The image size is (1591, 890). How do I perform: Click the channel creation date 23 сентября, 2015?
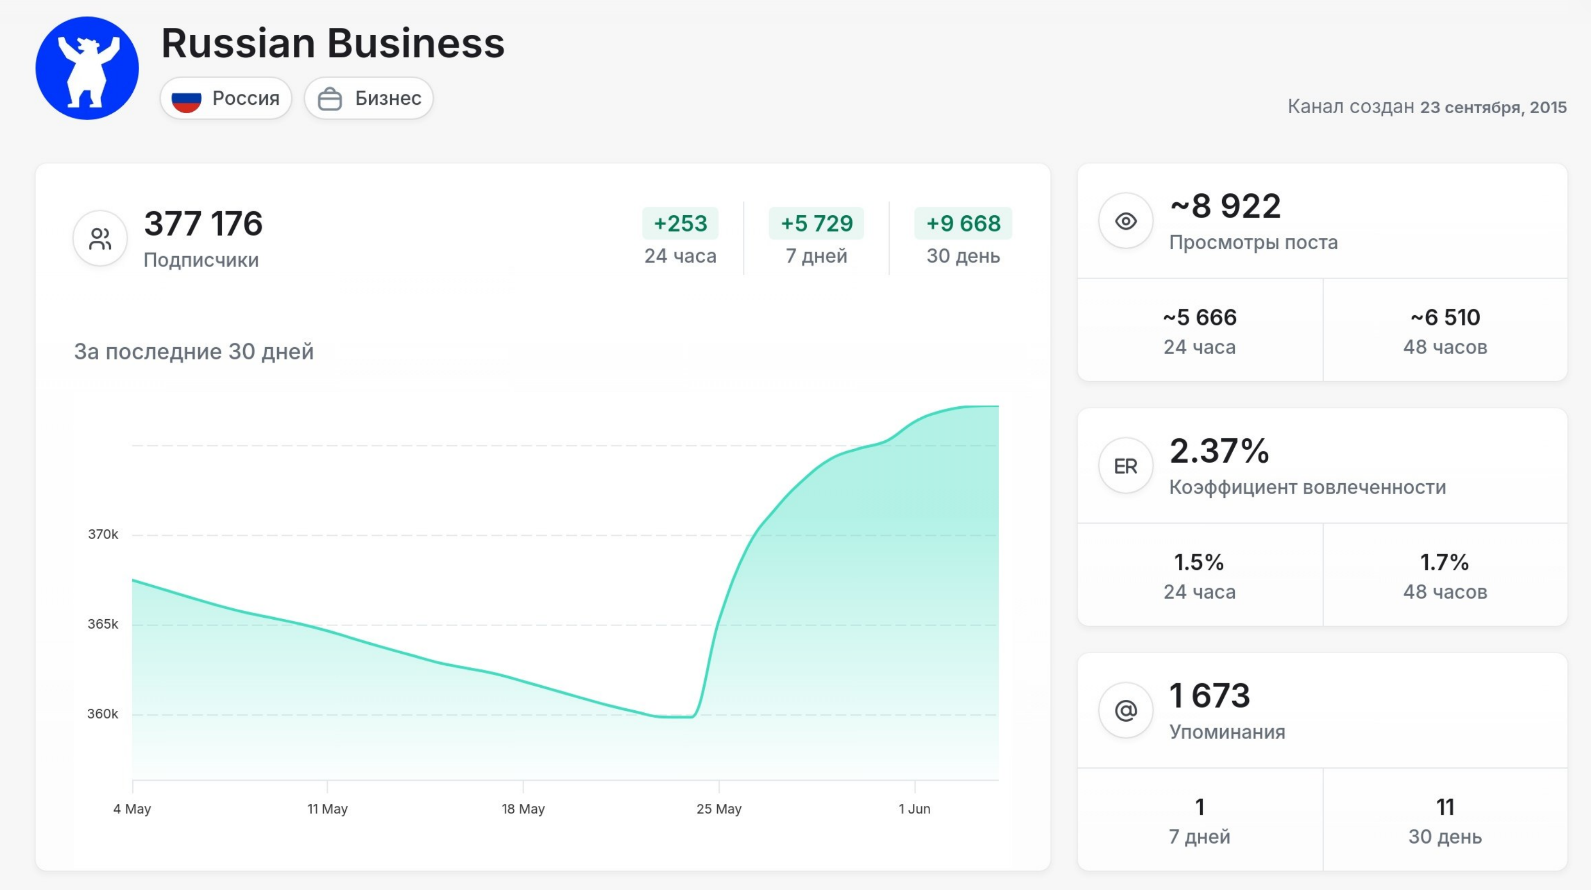1493,107
